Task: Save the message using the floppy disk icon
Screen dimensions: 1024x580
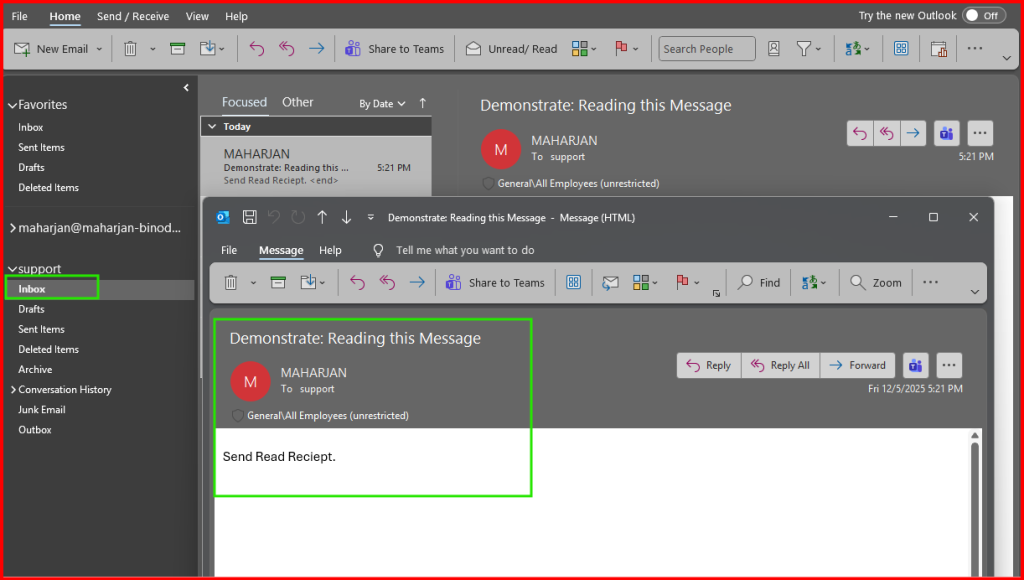Action: (x=250, y=217)
